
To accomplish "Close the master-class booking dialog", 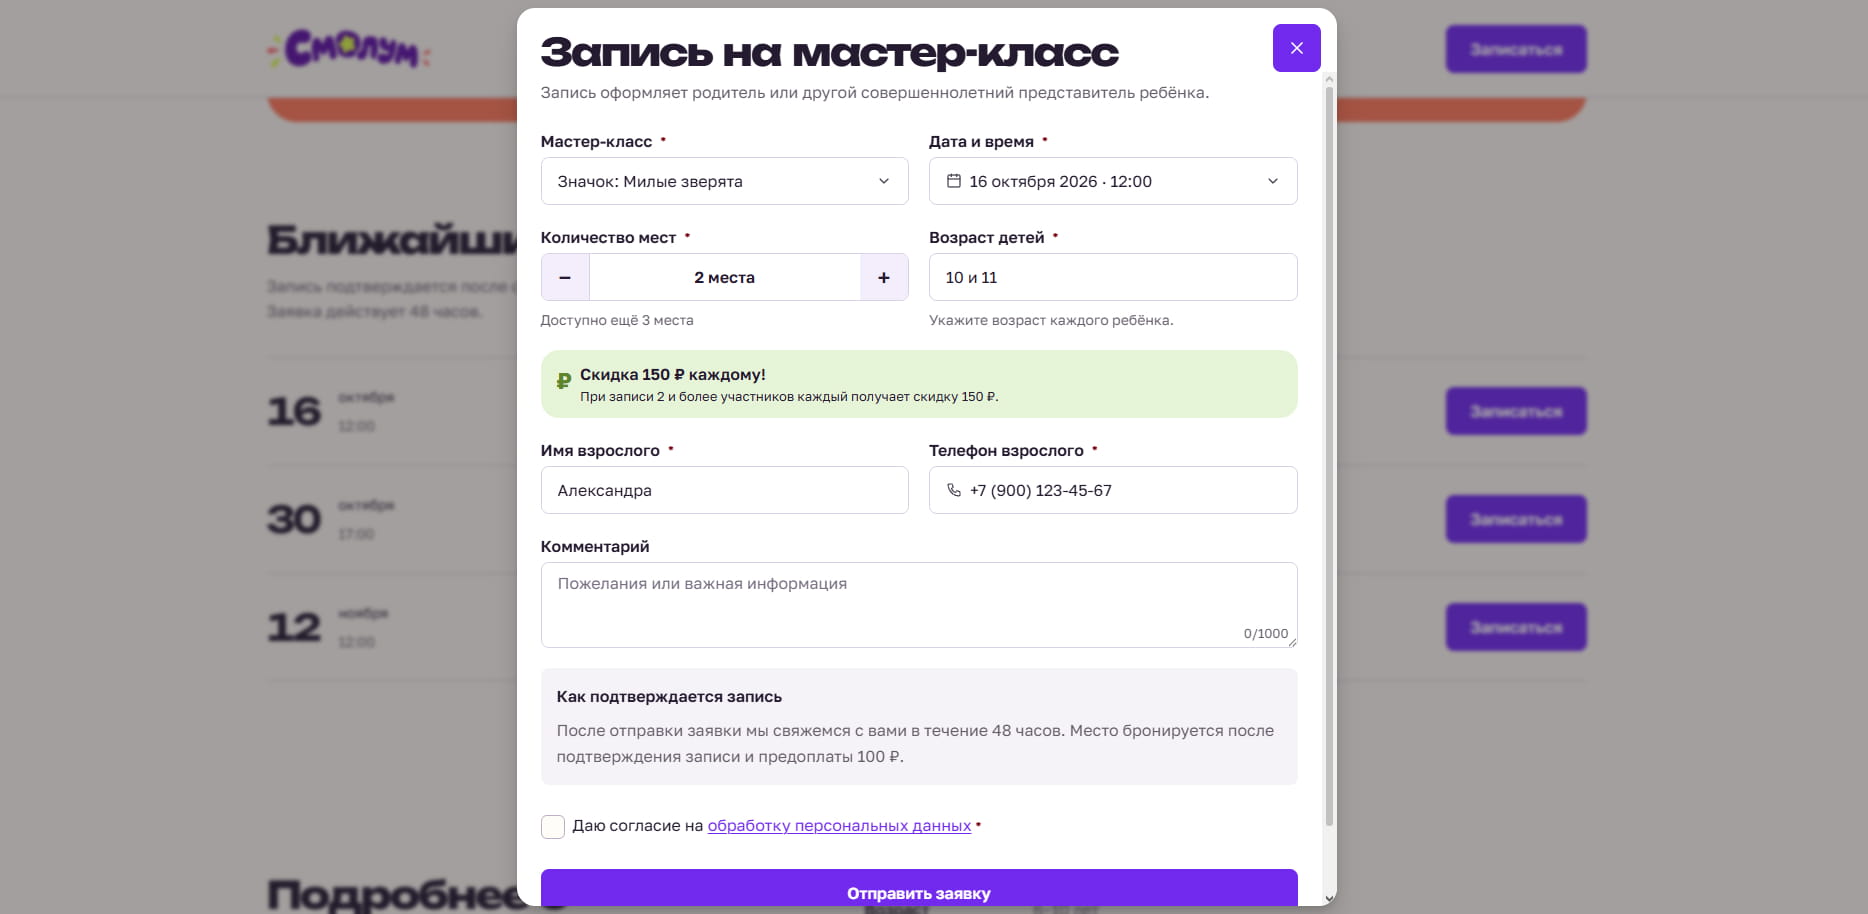I will coord(1296,48).
